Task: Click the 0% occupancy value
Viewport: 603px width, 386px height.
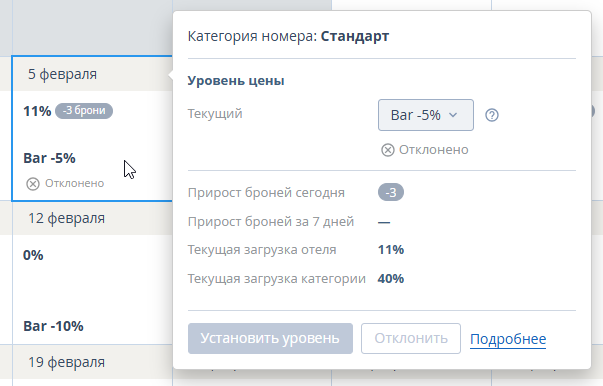Action: pyautogui.click(x=33, y=255)
